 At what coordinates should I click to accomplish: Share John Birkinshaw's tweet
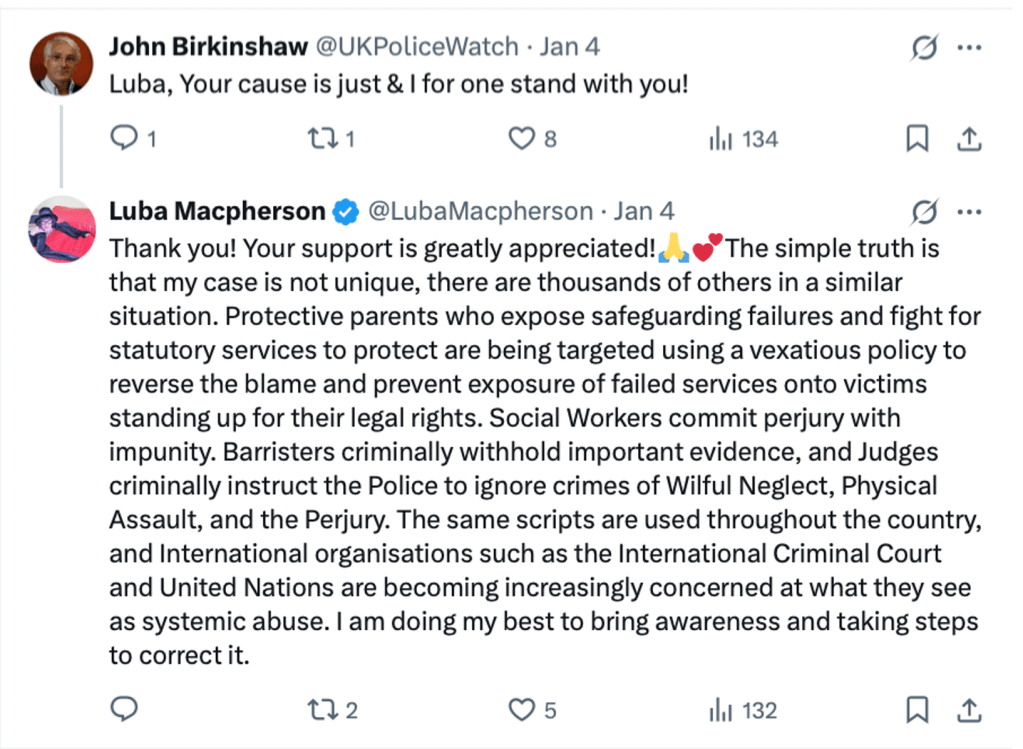(968, 139)
